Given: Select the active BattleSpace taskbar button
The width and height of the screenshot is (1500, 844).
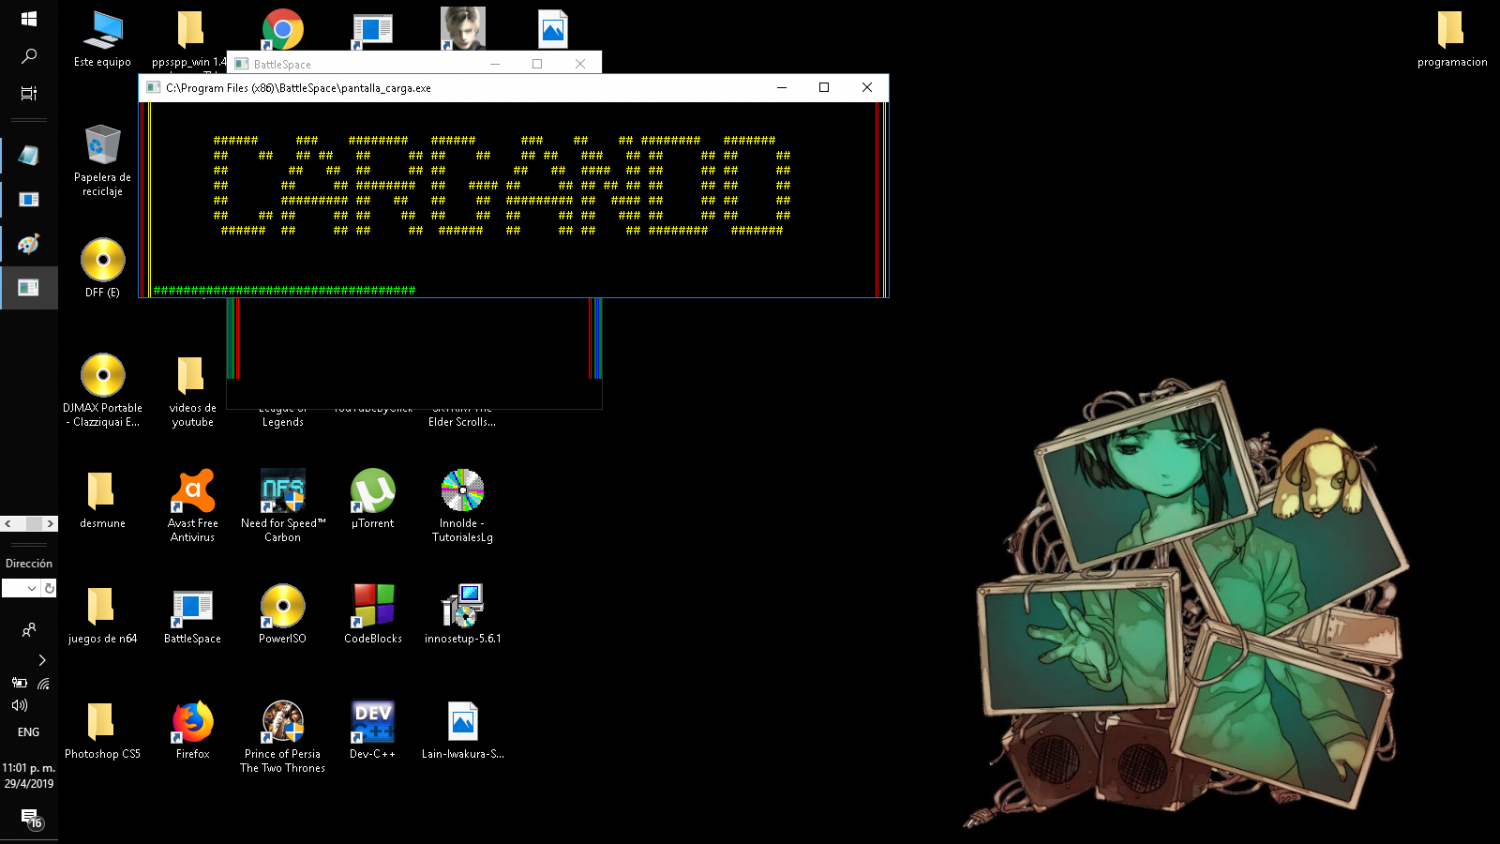Looking at the screenshot, I should click(29, 288).
